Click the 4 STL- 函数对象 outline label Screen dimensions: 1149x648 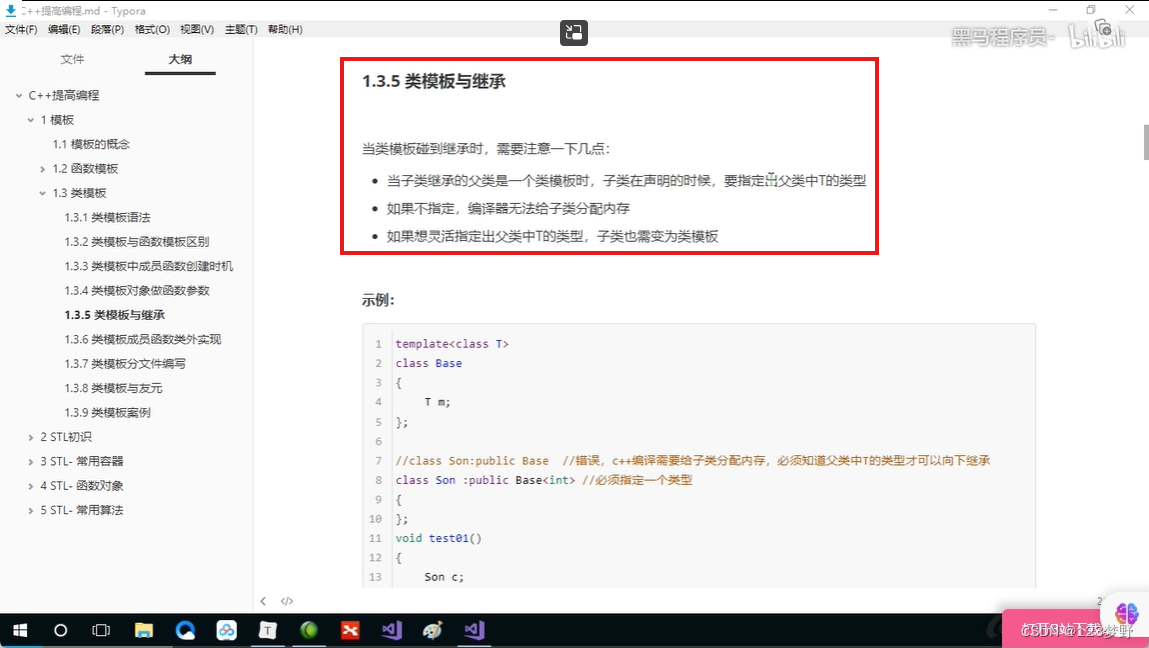(81, 486)
